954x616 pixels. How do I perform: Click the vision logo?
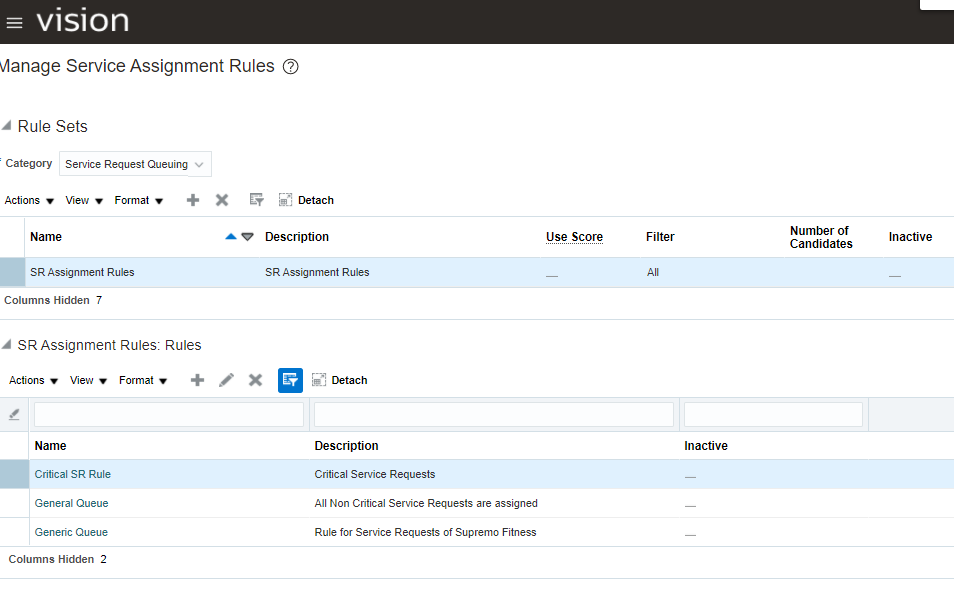click(x=83, y=21)
